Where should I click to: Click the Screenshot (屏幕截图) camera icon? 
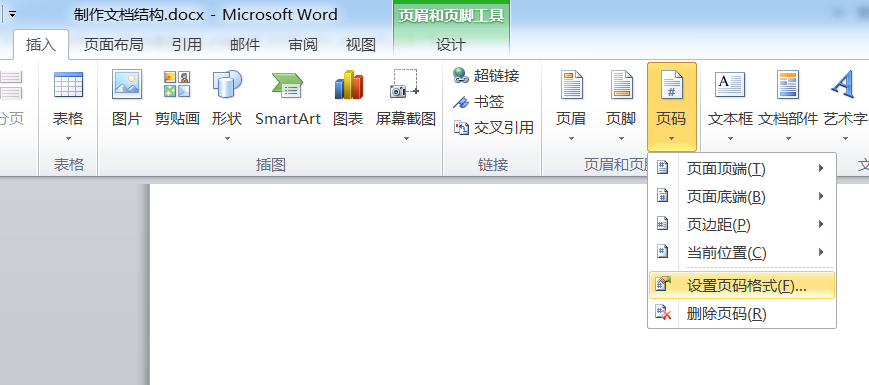pos(405,84)
